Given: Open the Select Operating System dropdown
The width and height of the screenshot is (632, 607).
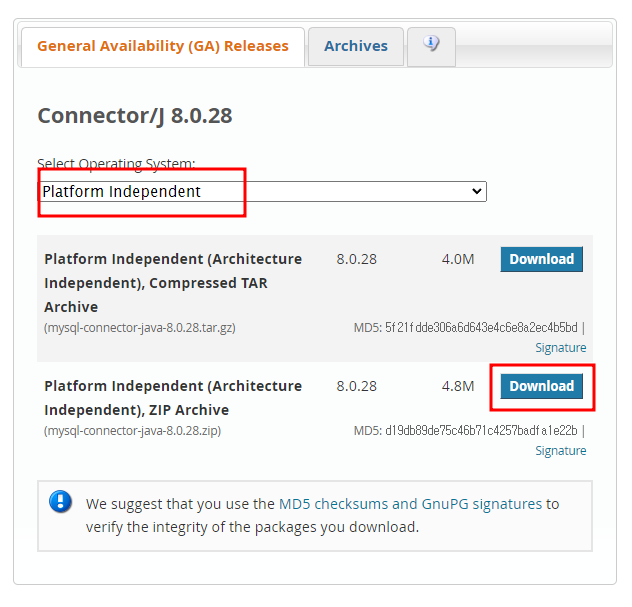Looking at the screenshot, I should [262, 191].
